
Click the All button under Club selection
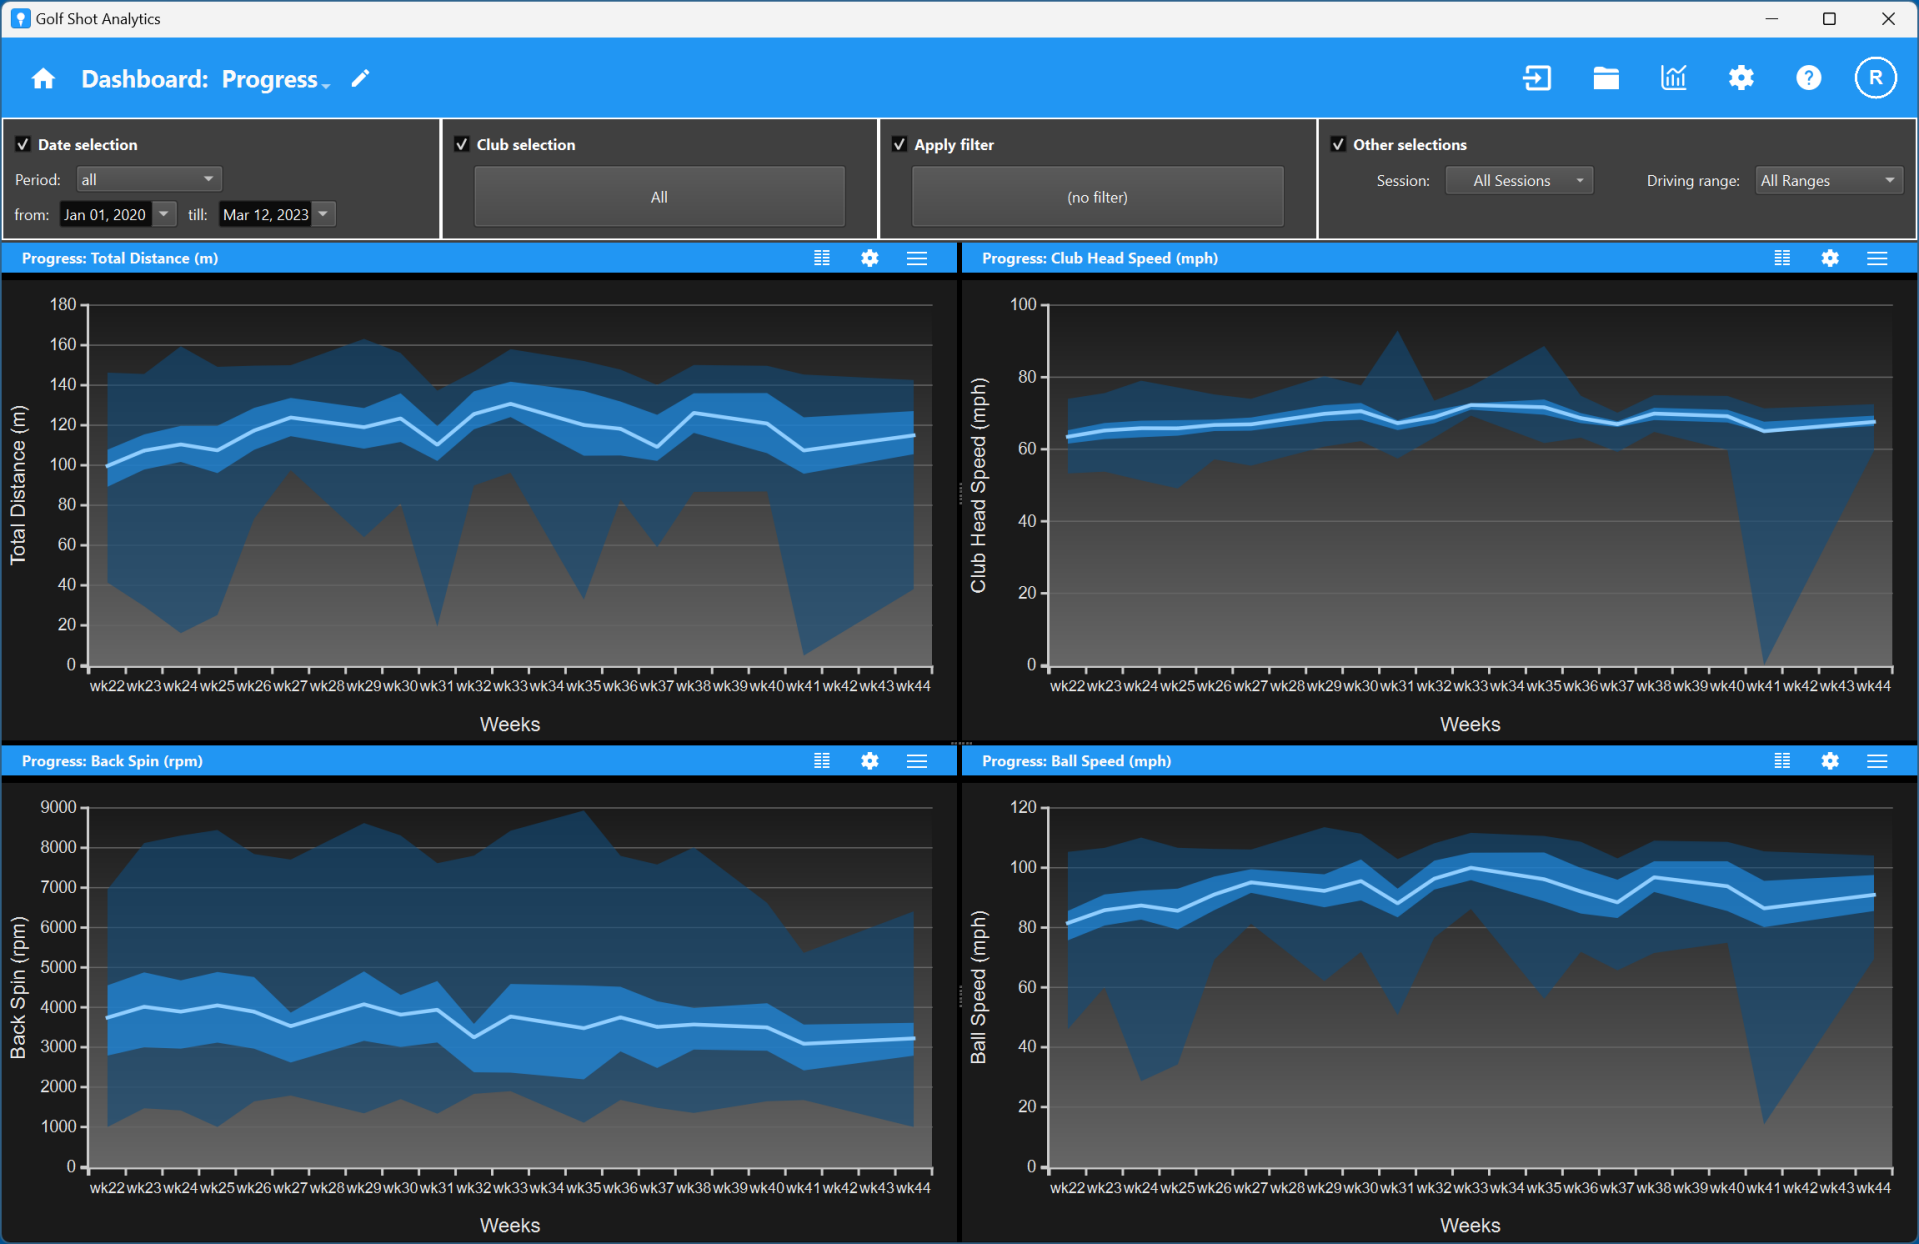658,196
